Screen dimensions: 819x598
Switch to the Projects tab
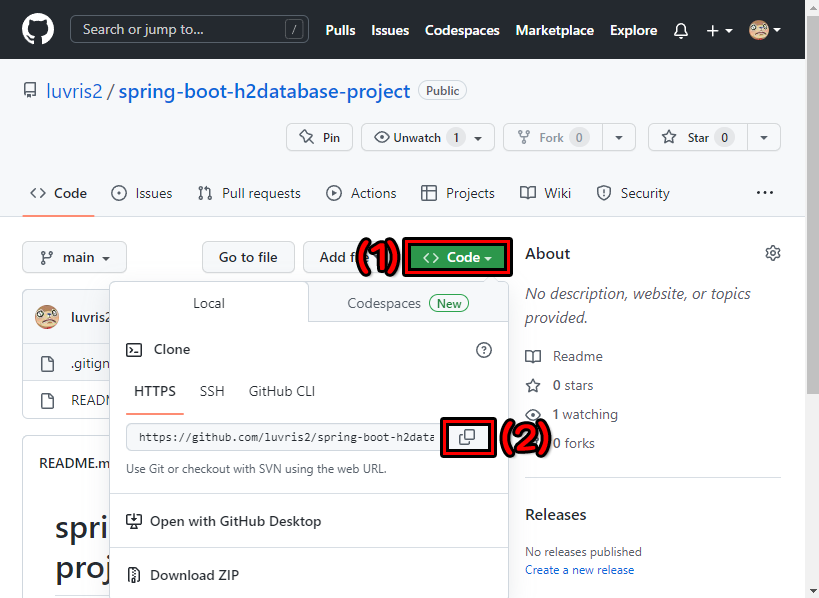tap(458, 193)
